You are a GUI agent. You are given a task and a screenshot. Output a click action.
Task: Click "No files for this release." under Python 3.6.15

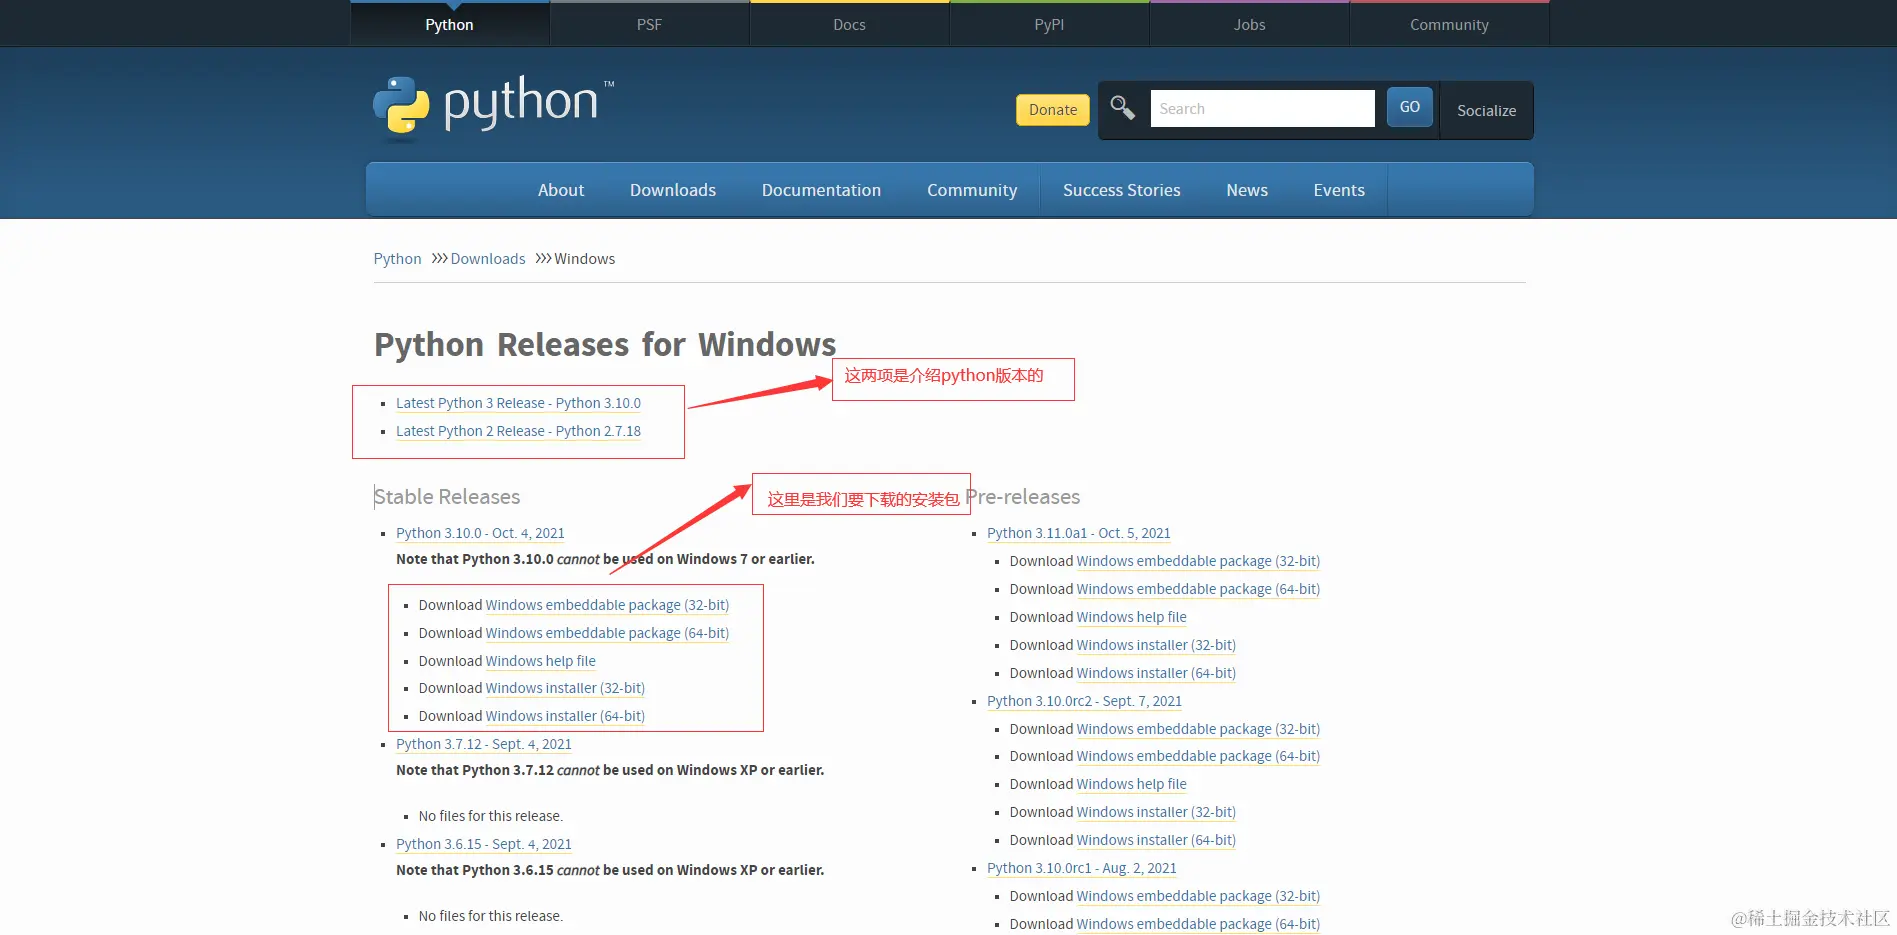point(491,916)
